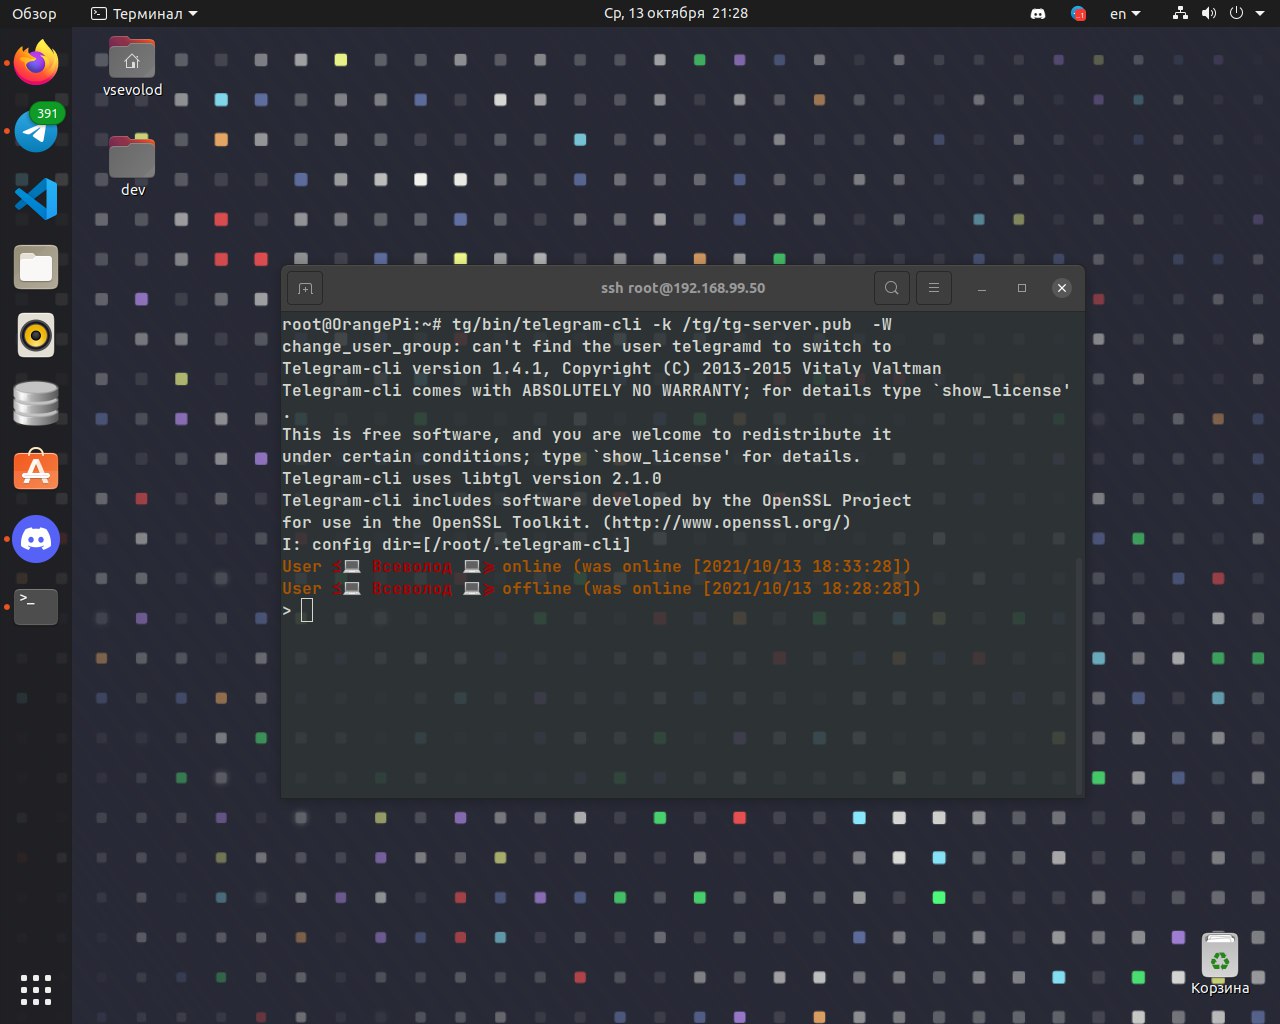Show all applications grid

pyautogui.click(x=36, y=989)
